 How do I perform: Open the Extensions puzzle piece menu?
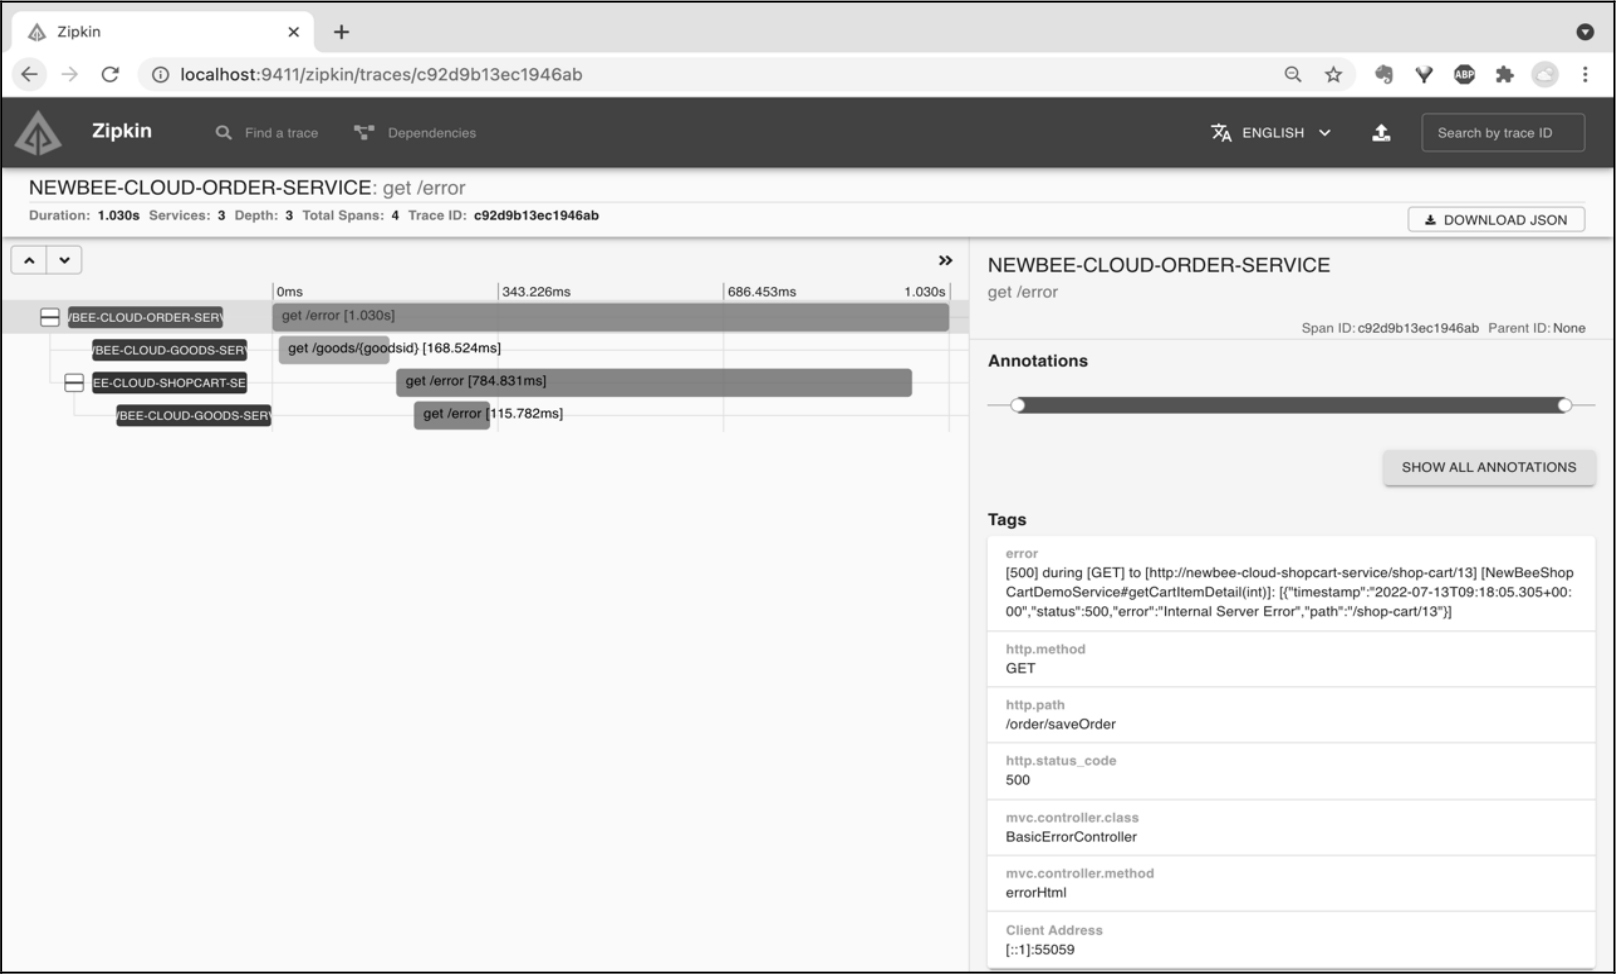tap(1504, 74)
